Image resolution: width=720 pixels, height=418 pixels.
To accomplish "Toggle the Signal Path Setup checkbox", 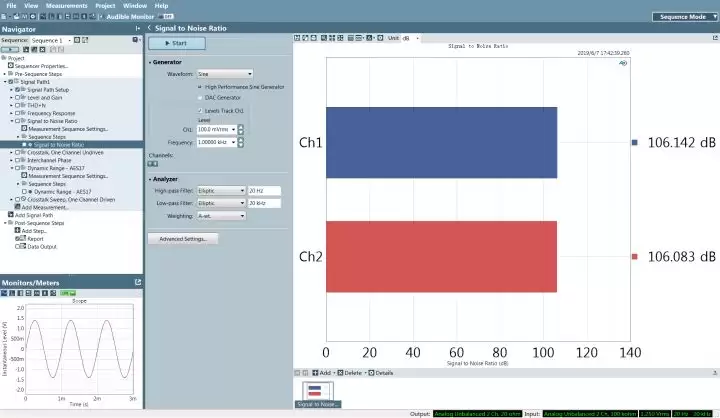I will point(17,90).
